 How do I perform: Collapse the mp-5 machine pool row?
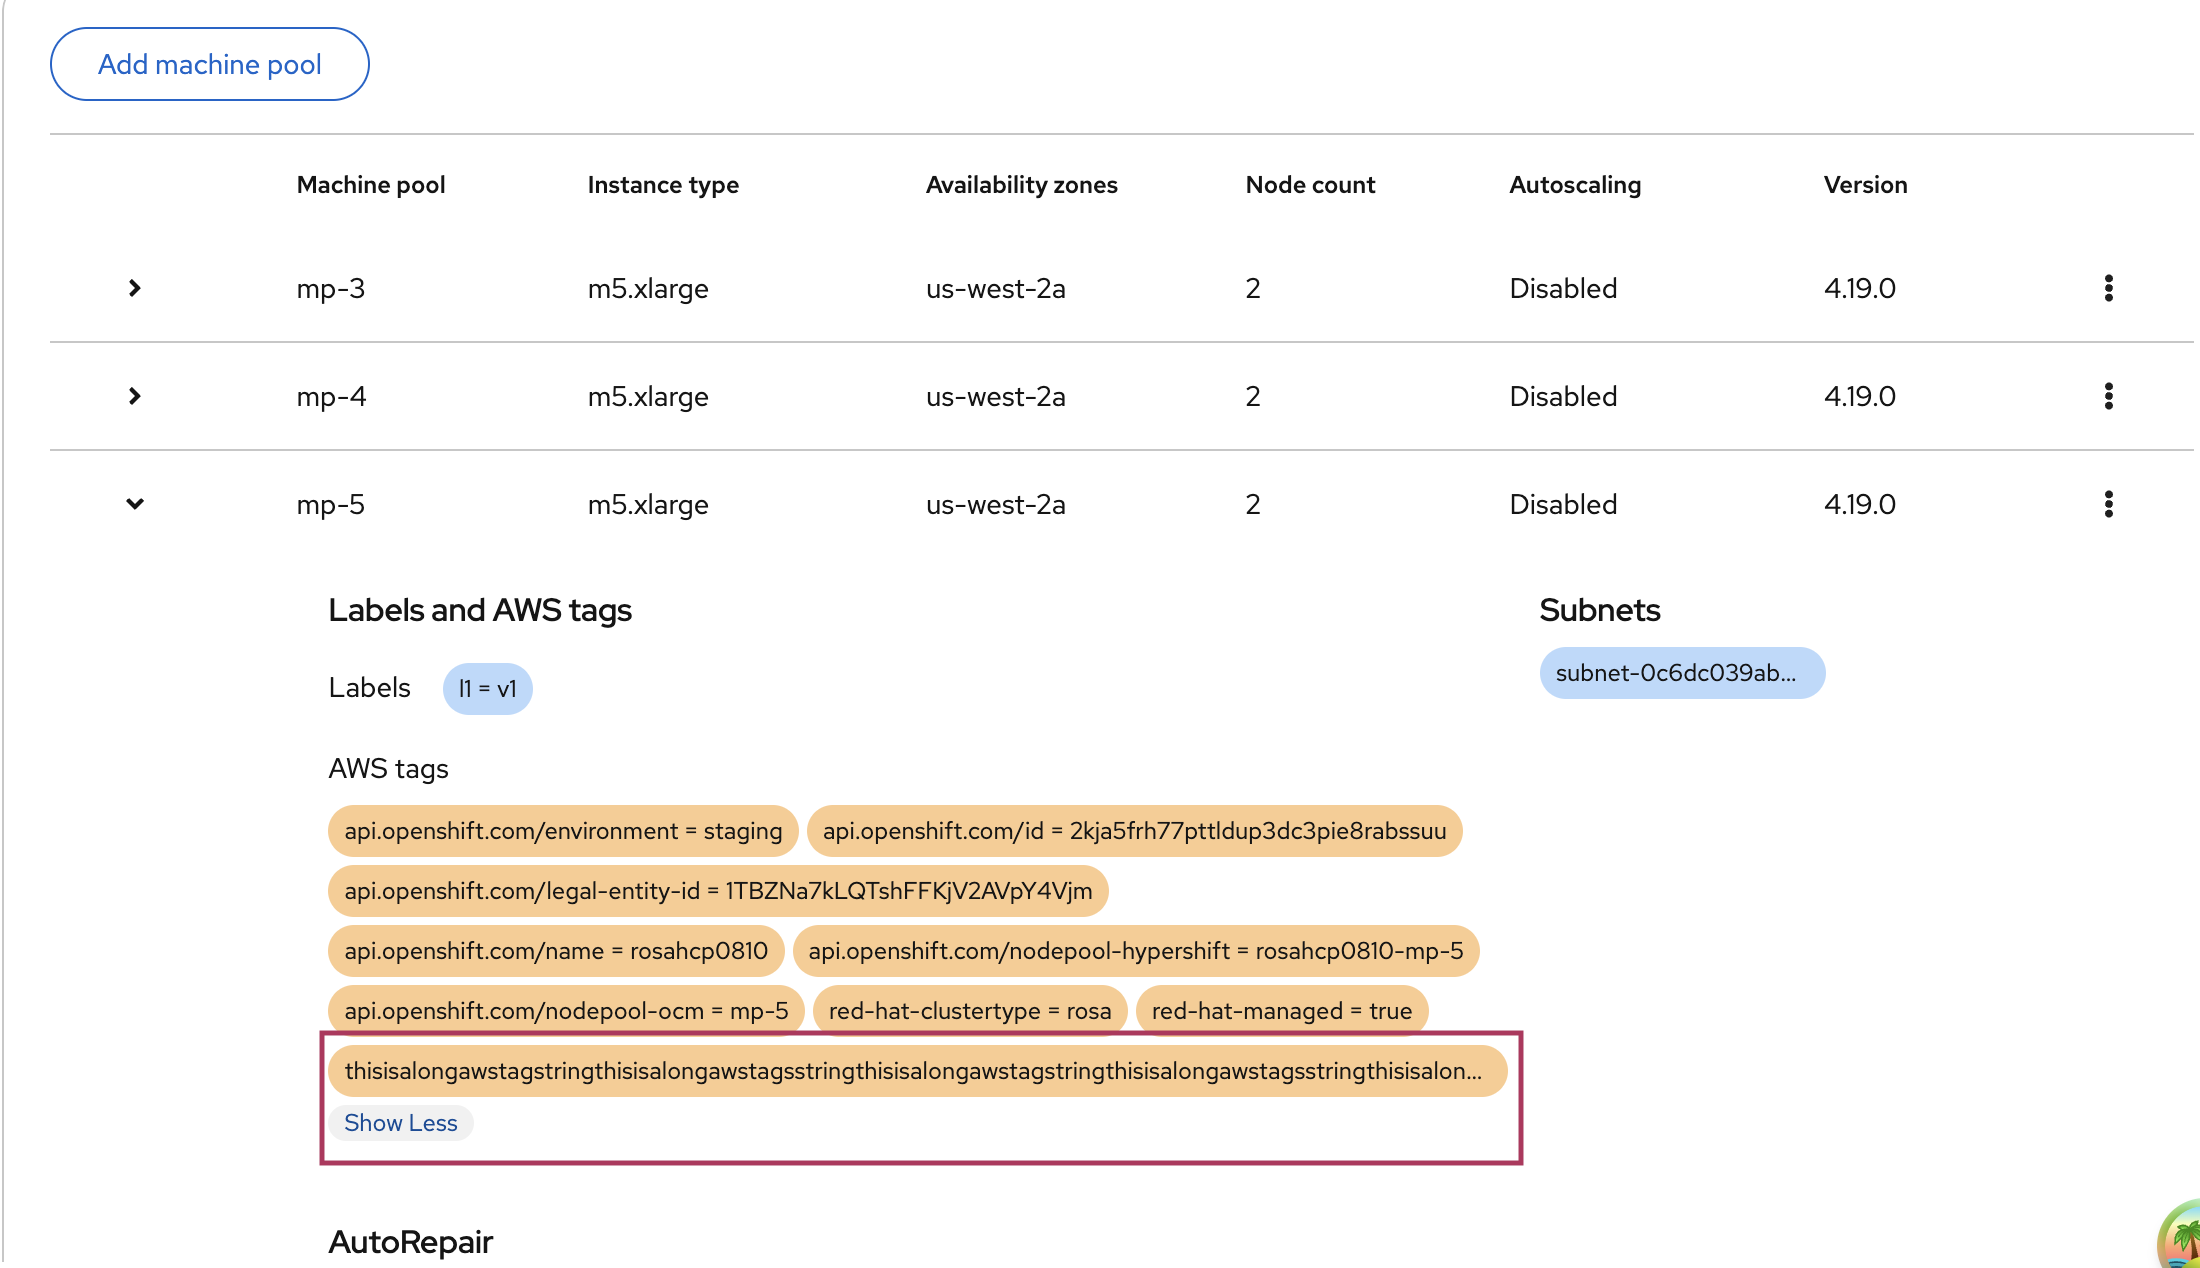coord(135,504)
